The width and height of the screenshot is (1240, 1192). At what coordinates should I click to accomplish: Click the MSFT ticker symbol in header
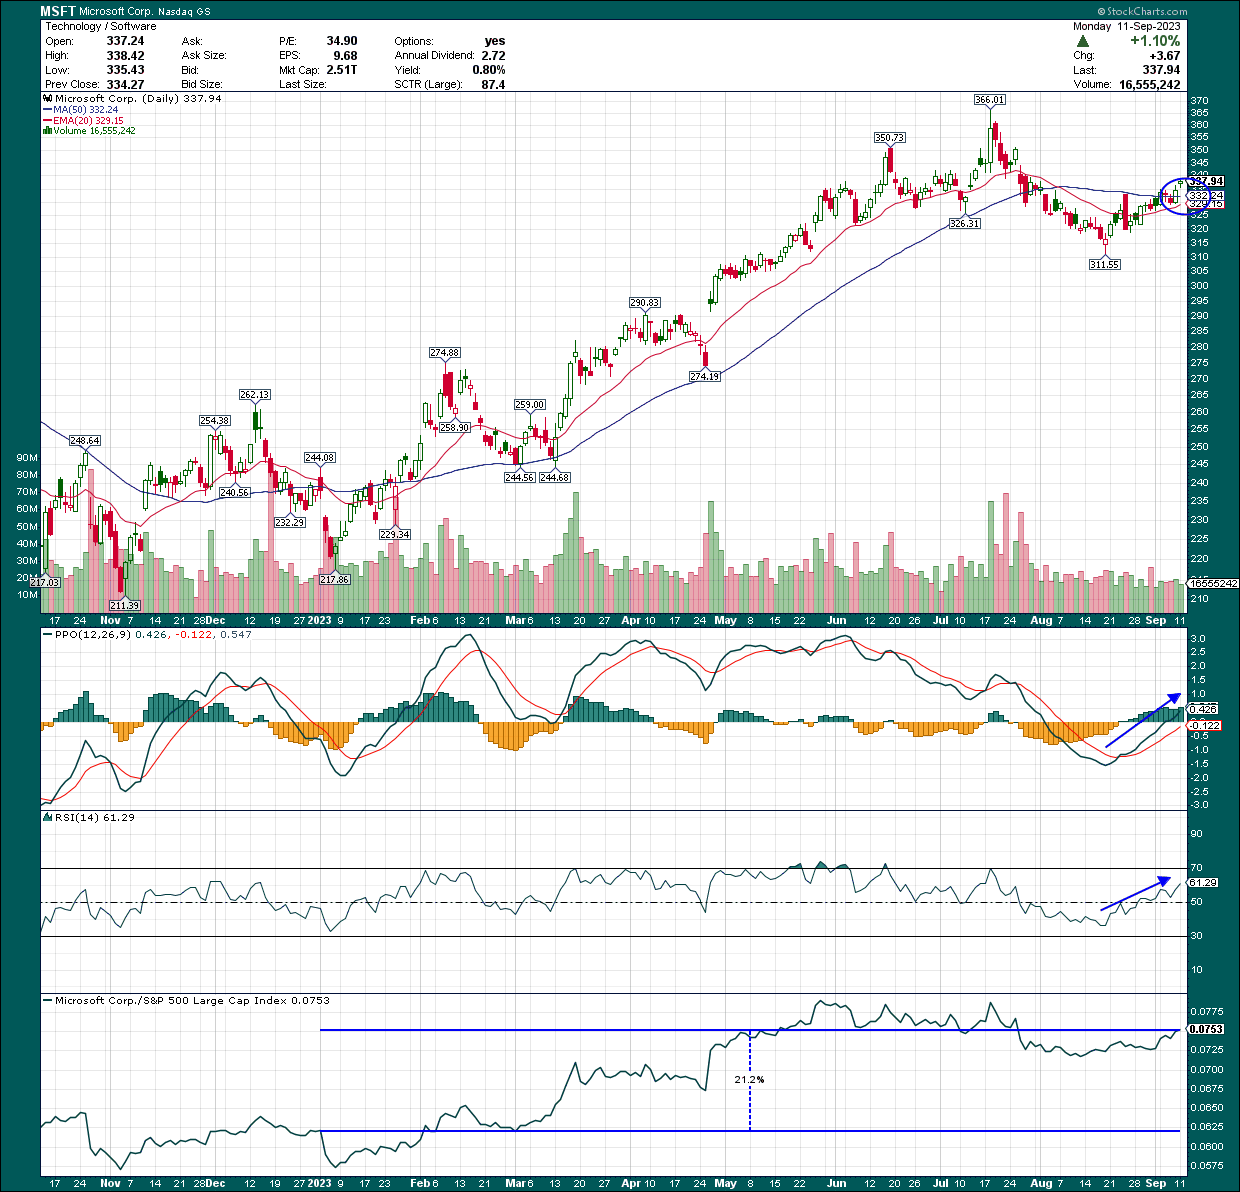point(58,12)
